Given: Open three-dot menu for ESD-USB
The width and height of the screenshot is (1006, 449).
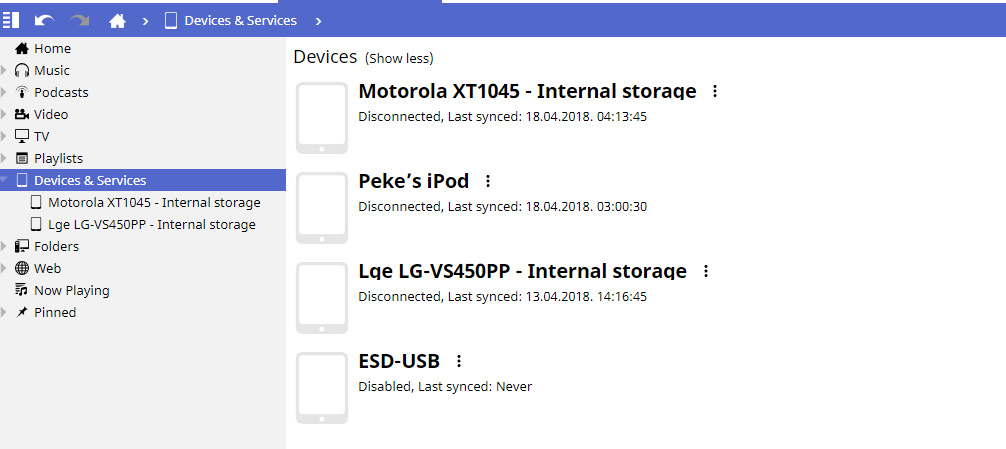Looking at the screenshot, I should (x=459, y=361).
